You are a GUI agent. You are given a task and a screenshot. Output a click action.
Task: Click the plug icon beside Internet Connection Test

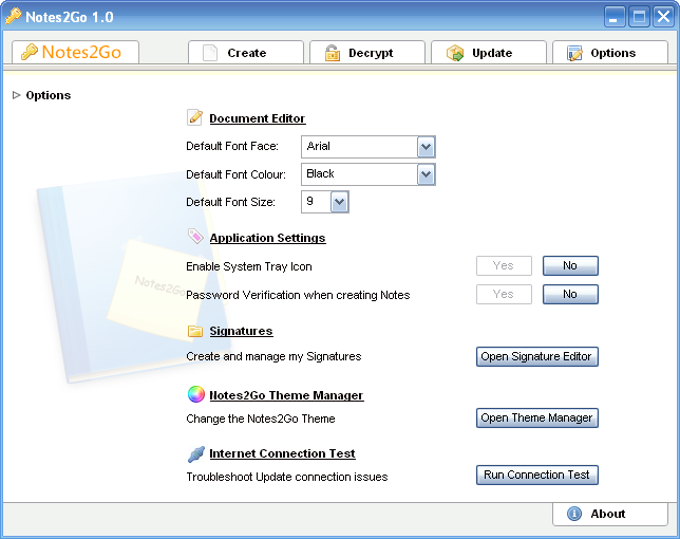coord(196,454)
